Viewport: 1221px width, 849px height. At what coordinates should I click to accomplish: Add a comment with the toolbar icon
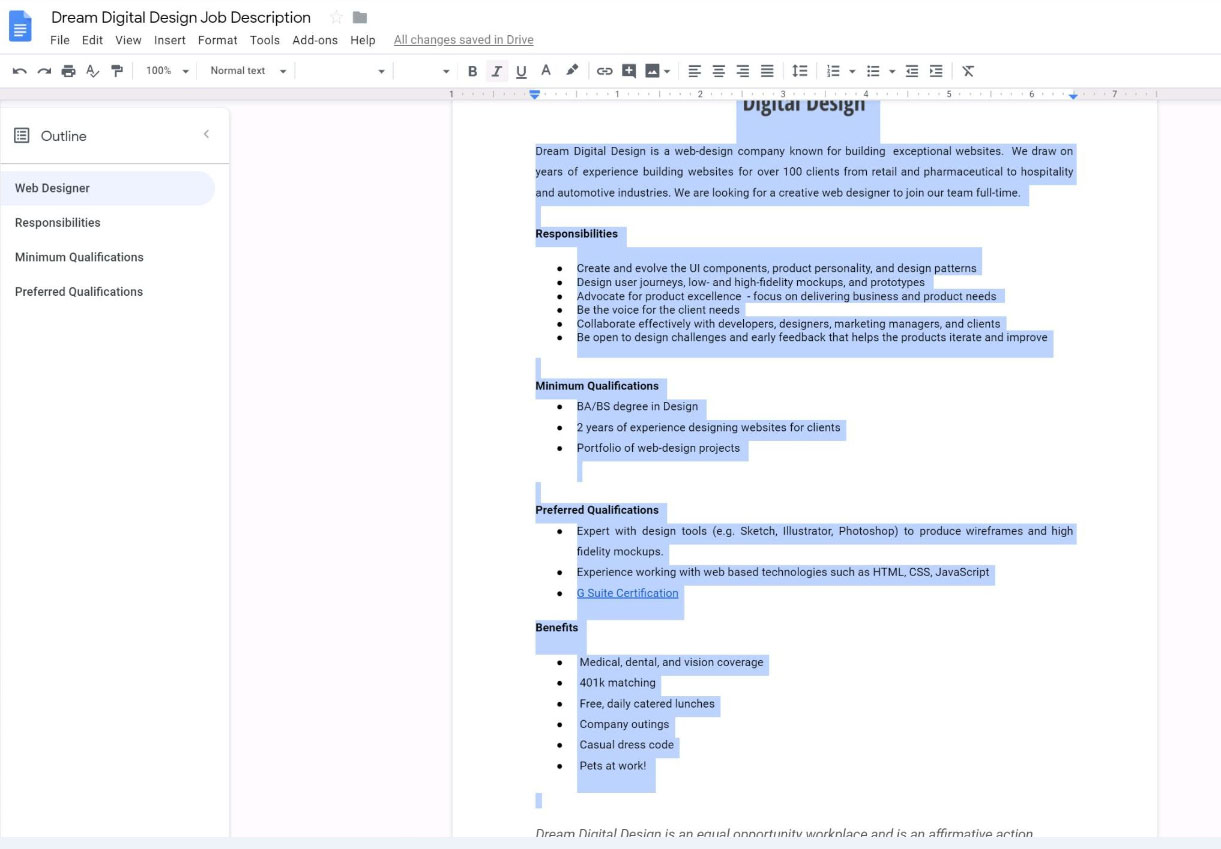click(x=629, y=71)
